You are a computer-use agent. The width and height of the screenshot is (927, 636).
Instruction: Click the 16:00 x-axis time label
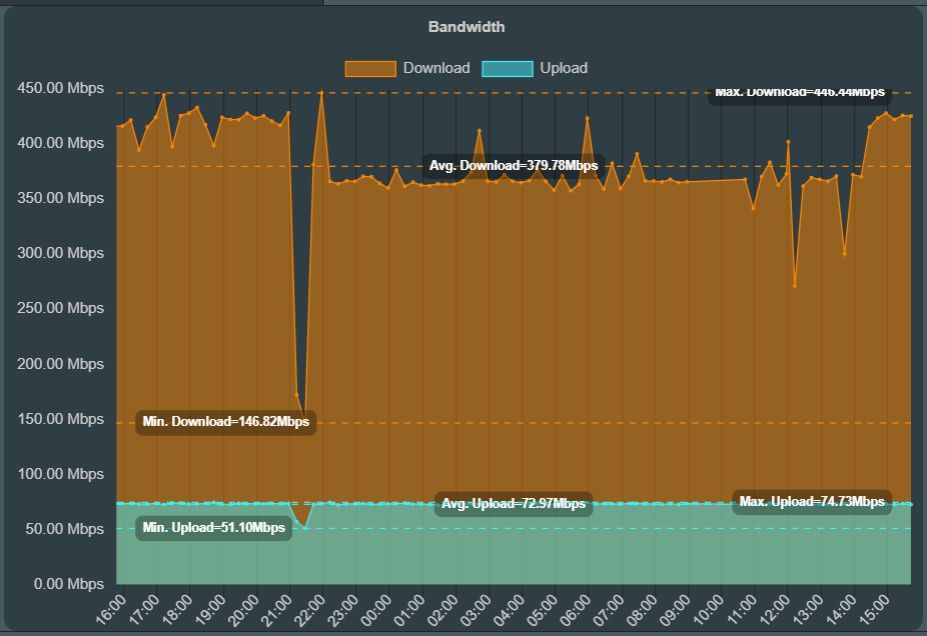(111, 608)
